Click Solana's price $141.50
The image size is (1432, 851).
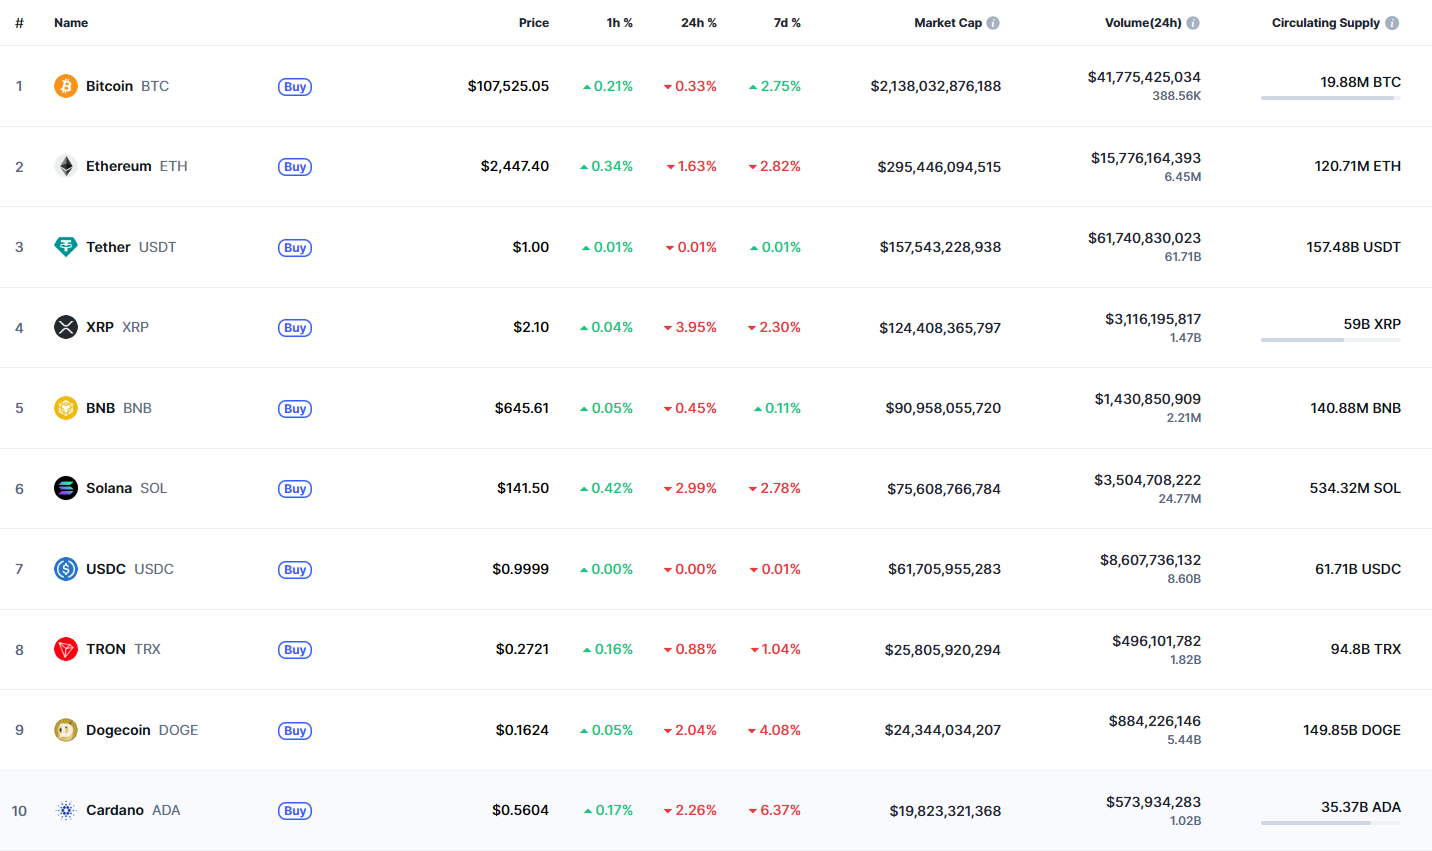(523, 488)
